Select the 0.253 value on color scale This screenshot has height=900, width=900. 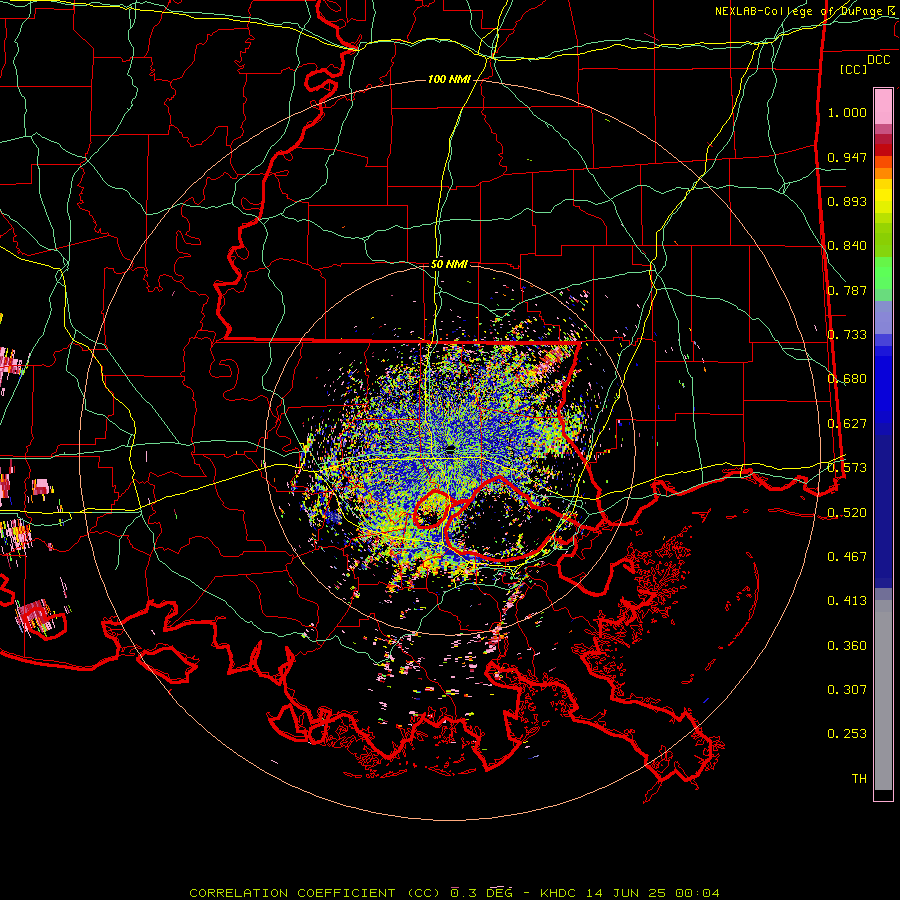tap(847, 734)
